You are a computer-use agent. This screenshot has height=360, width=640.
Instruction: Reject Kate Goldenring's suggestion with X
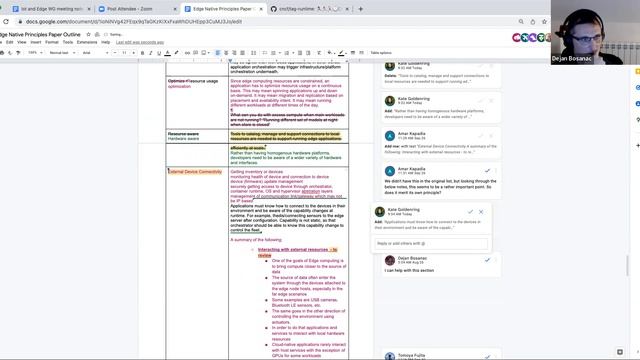pos(481,212)
